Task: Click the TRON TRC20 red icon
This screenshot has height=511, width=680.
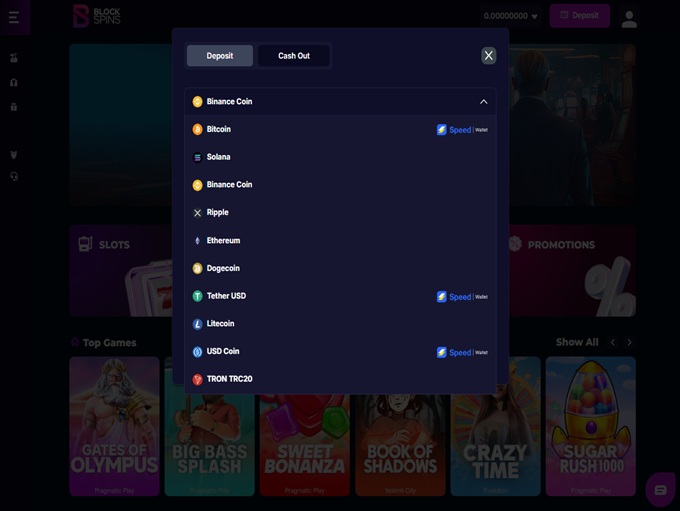Action: coord(197,380)
